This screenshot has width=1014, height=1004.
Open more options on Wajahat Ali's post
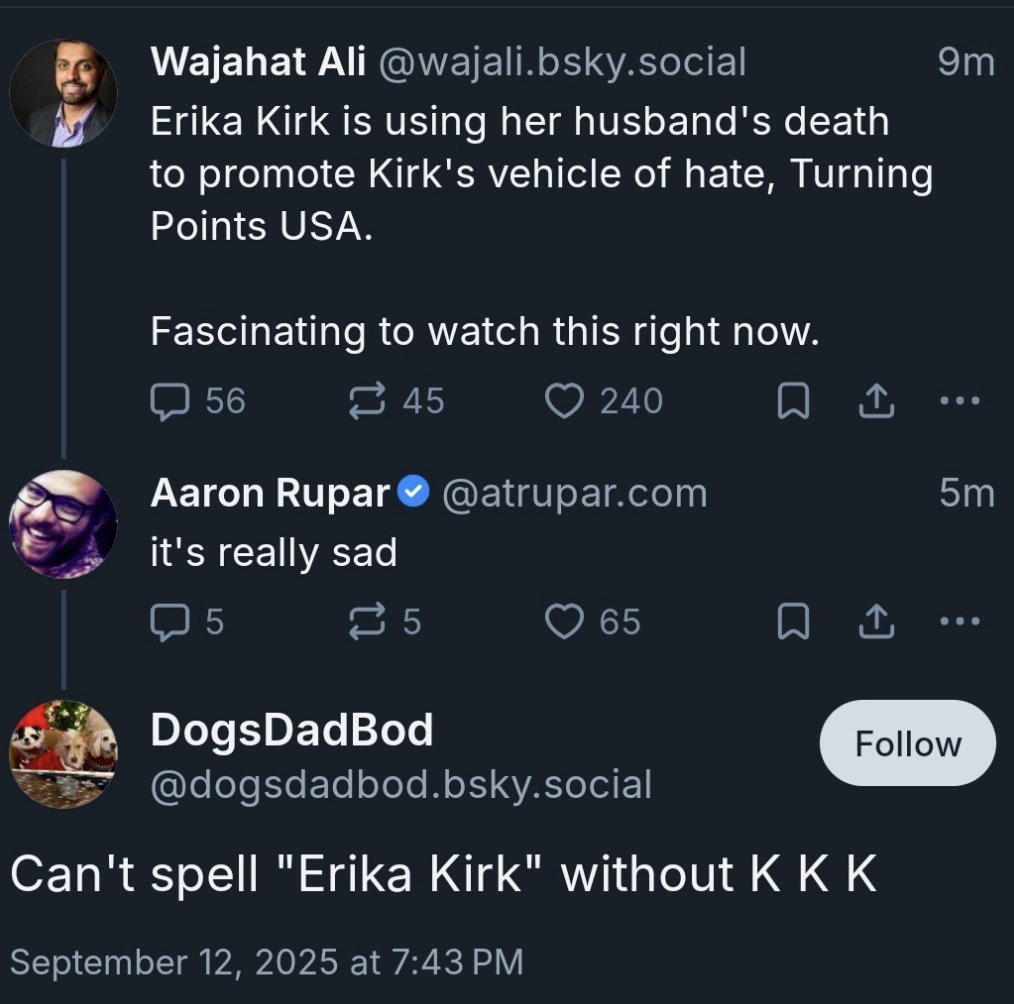pyautogui.click(x=960, y=401)
